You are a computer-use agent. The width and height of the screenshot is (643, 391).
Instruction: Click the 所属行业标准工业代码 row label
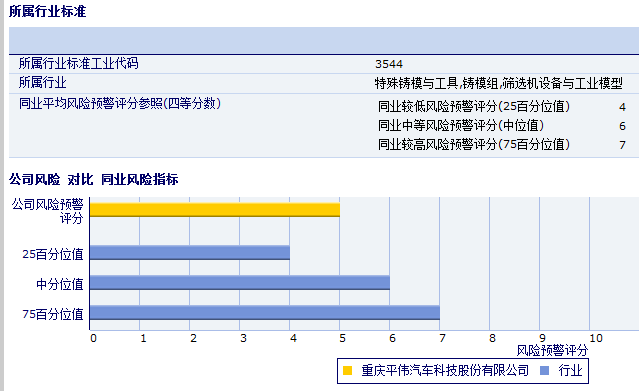tap(79, 64)
